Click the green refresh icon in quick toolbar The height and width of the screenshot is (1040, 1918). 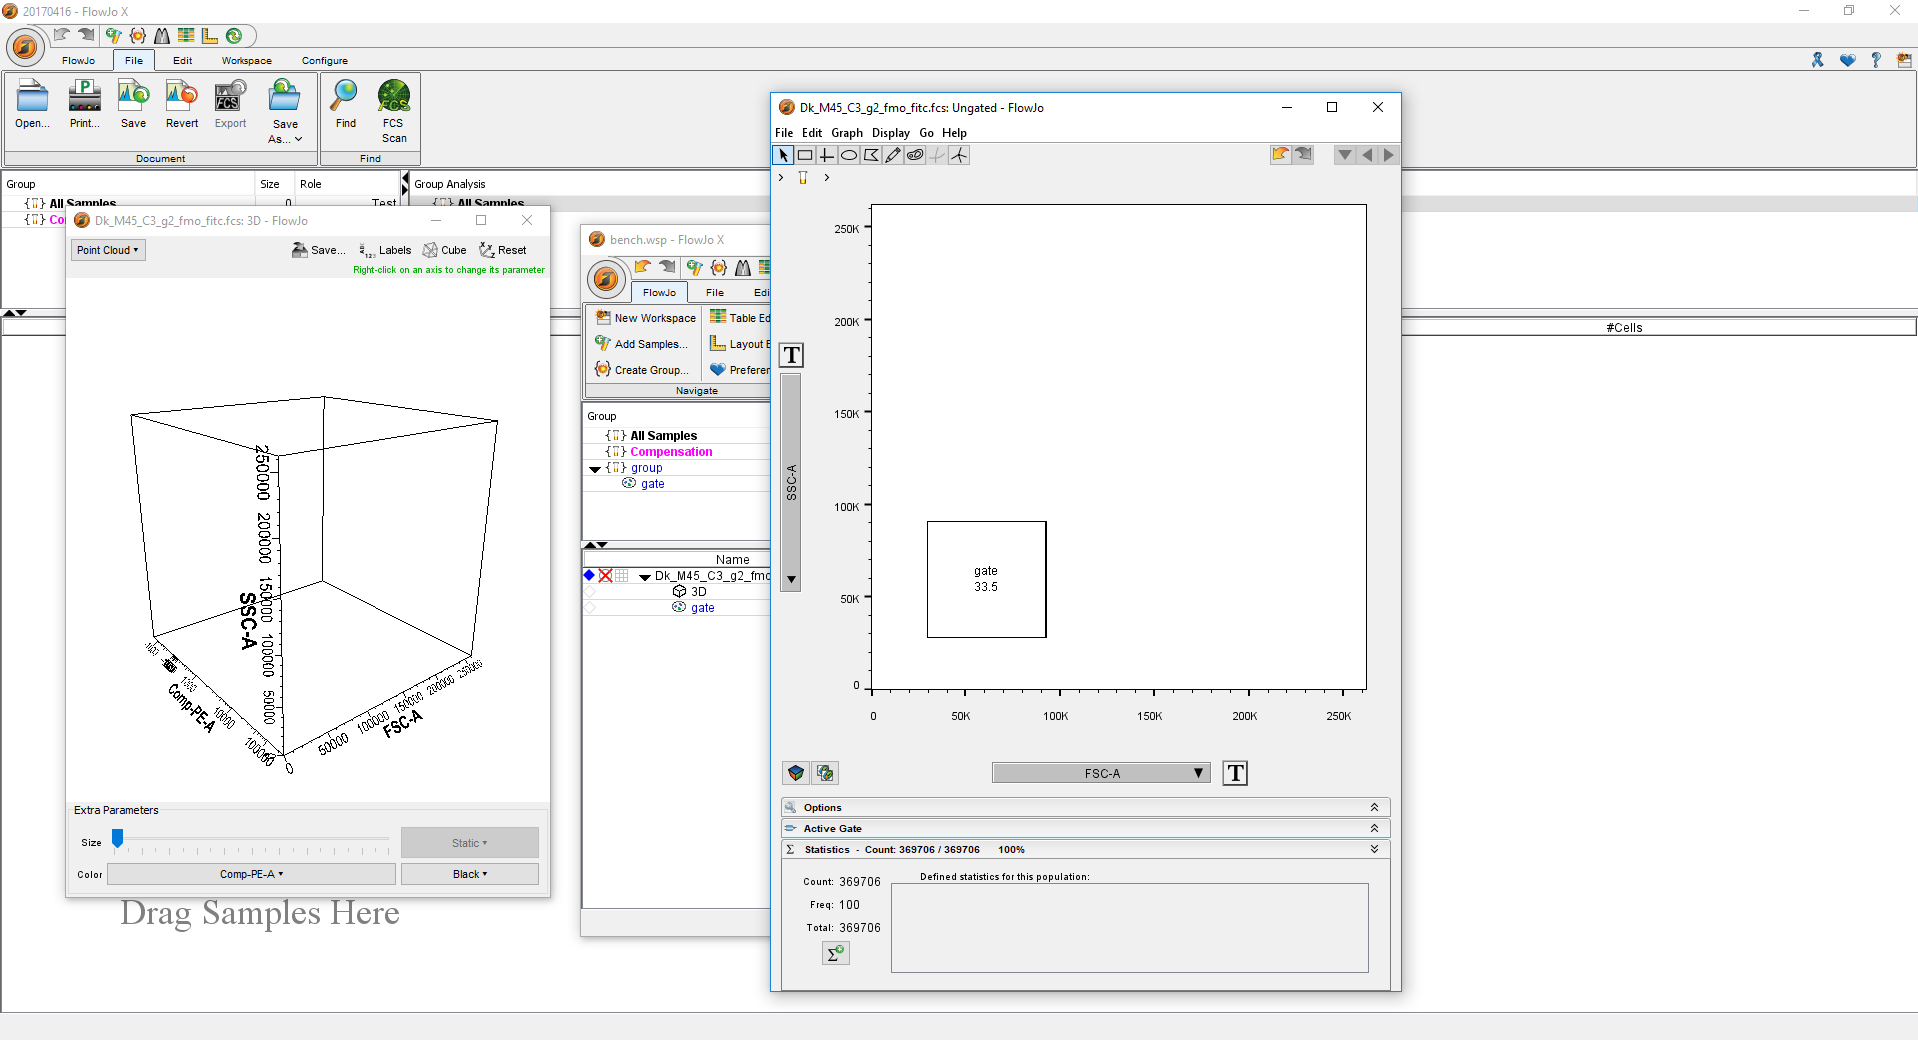tap(234, 36)
